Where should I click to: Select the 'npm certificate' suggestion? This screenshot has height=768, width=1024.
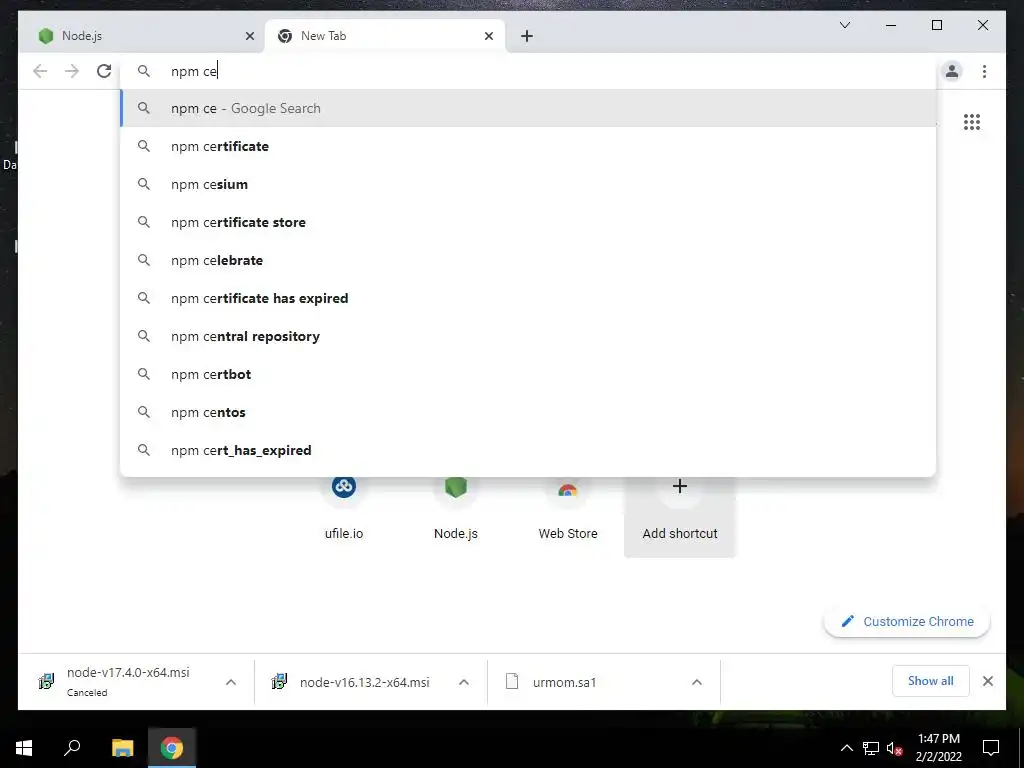click(x=528, y=146)
